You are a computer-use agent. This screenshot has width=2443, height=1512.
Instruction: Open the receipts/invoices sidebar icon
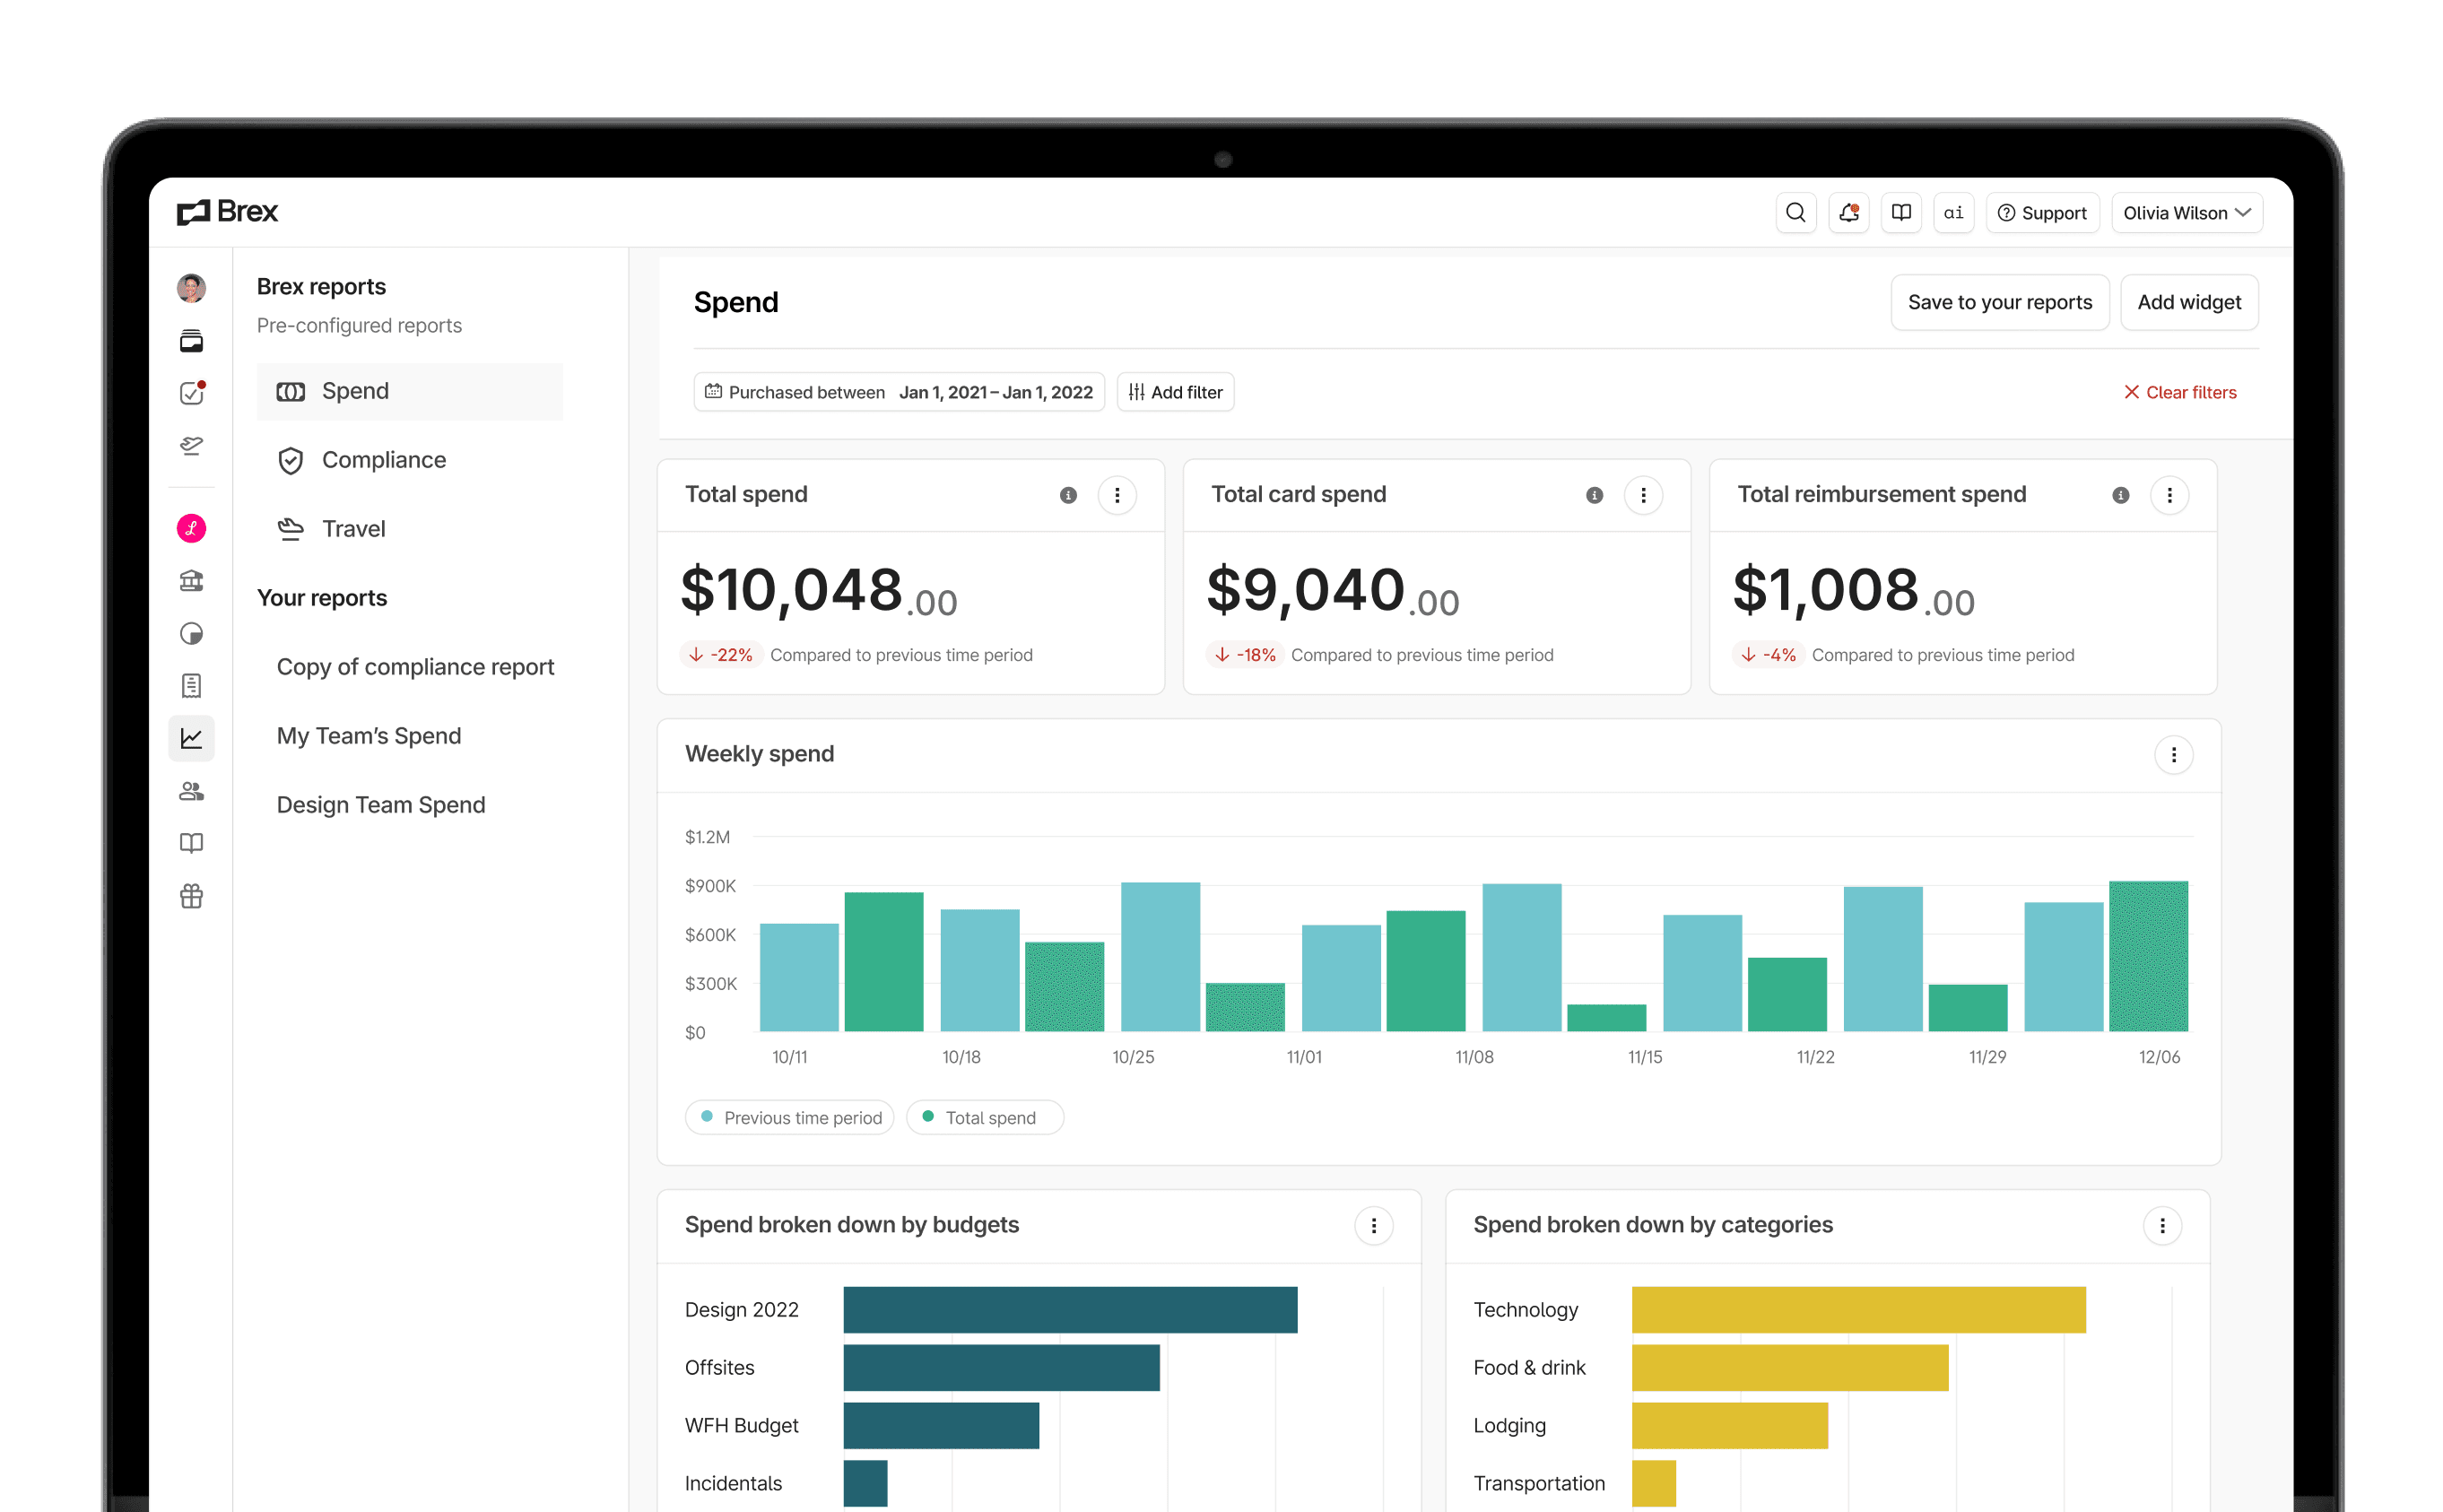(191, 685)
